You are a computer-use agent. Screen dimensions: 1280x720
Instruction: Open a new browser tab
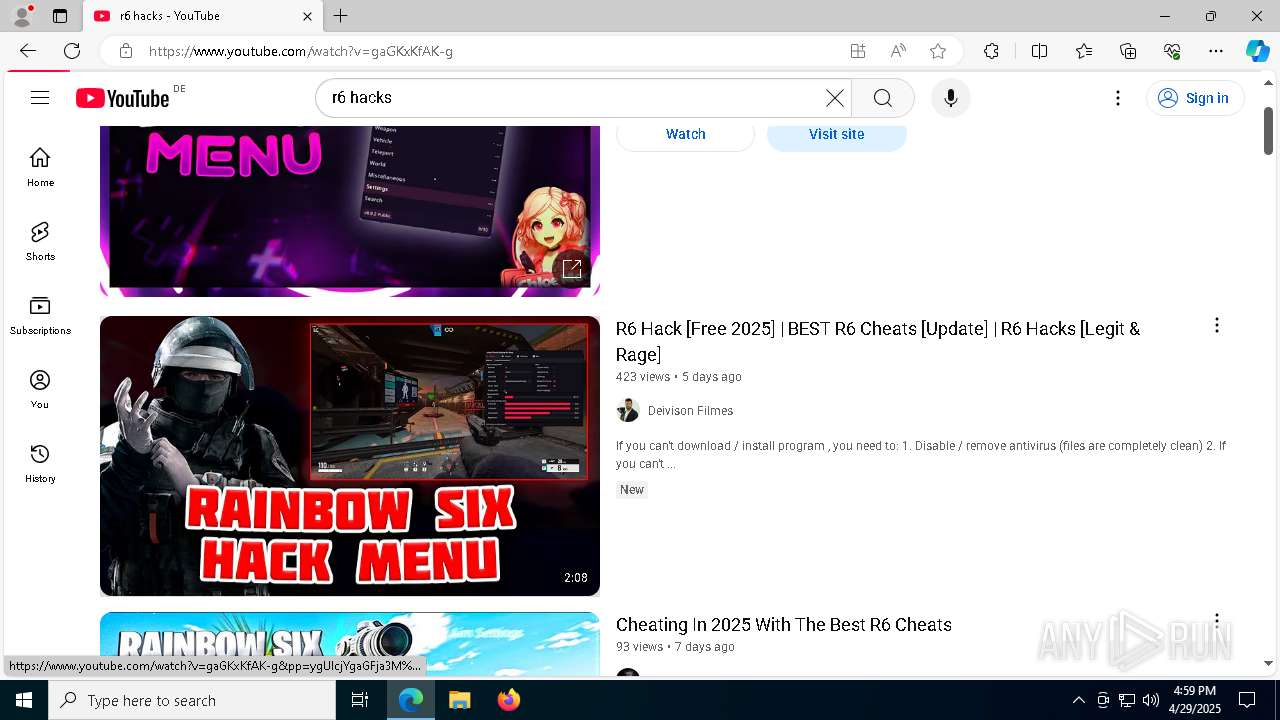(x=341, y=16)
